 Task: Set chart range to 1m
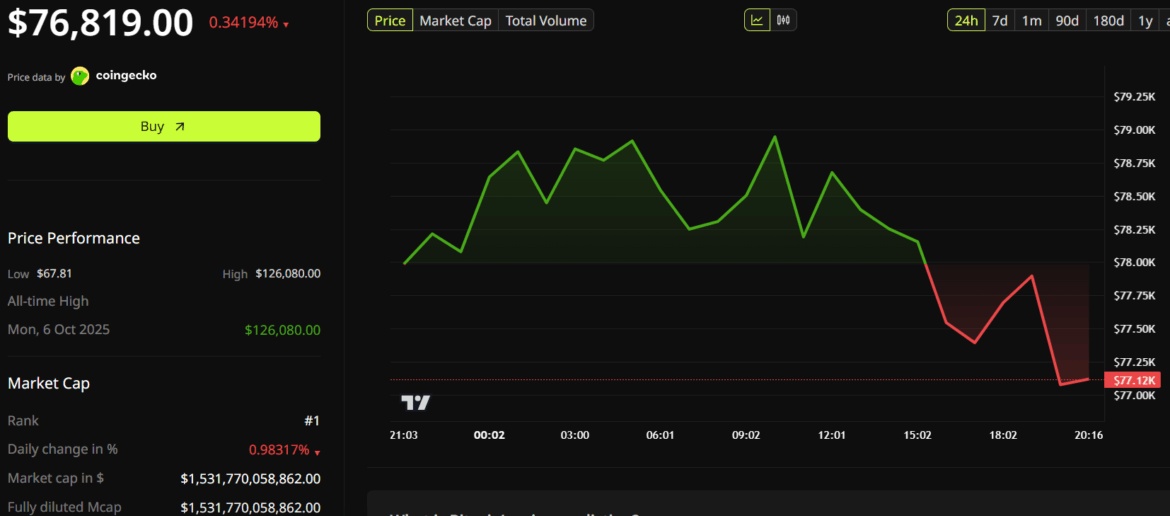pyautogui.click(x=1031, y=20)
